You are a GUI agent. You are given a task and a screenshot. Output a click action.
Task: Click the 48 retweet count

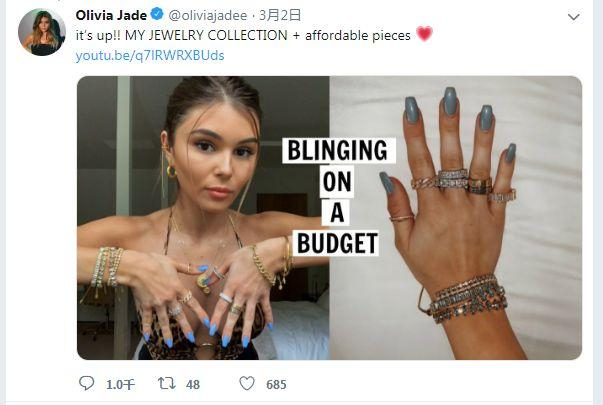193,384
